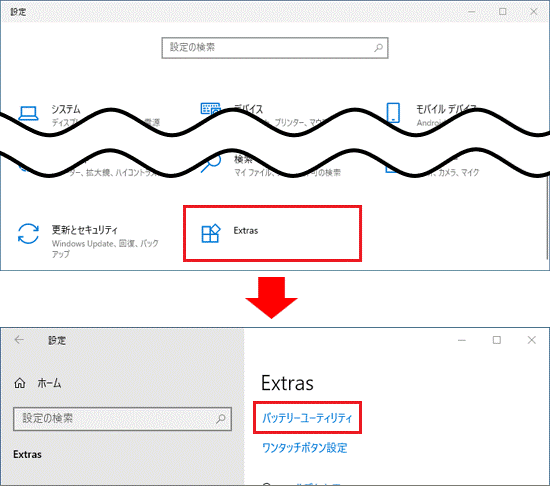This screenshot has height=486, width=550.
Task: Open the Extras settings category
Action: (x=272, y=234)
